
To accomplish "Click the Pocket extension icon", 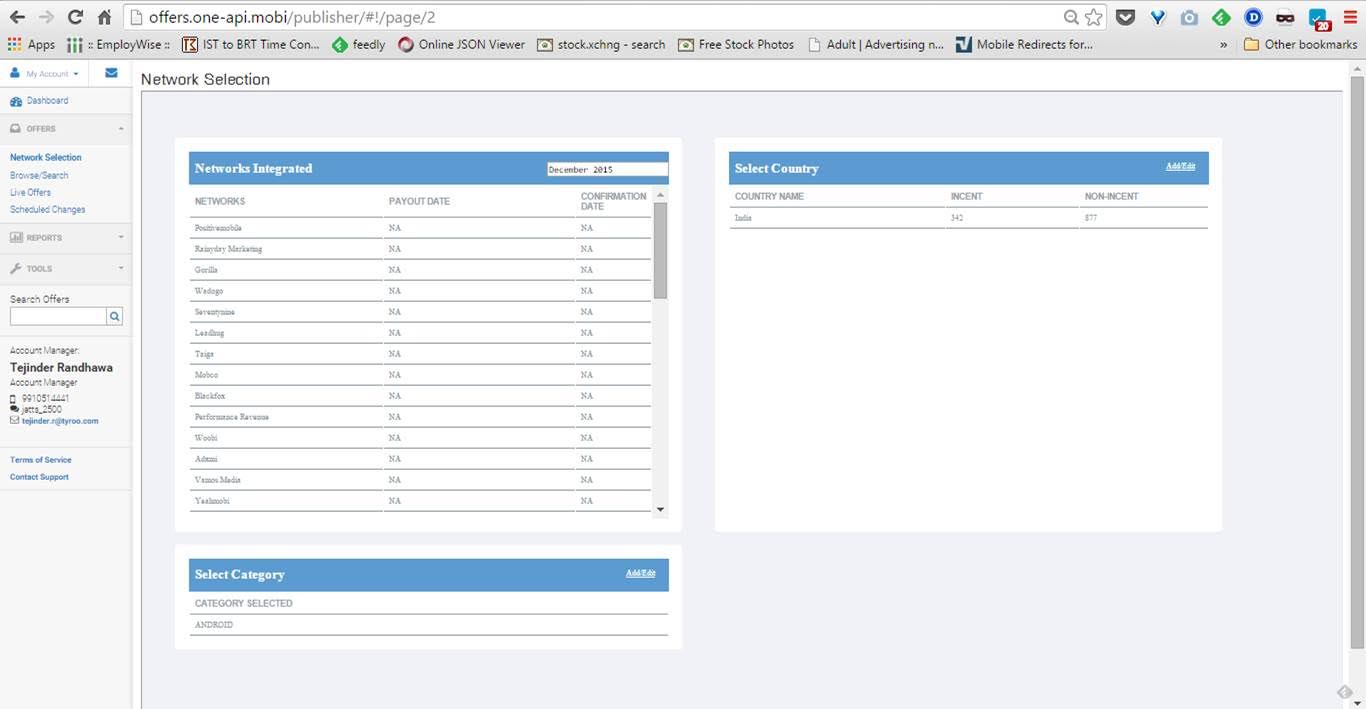I will (x=1126, y=17).
